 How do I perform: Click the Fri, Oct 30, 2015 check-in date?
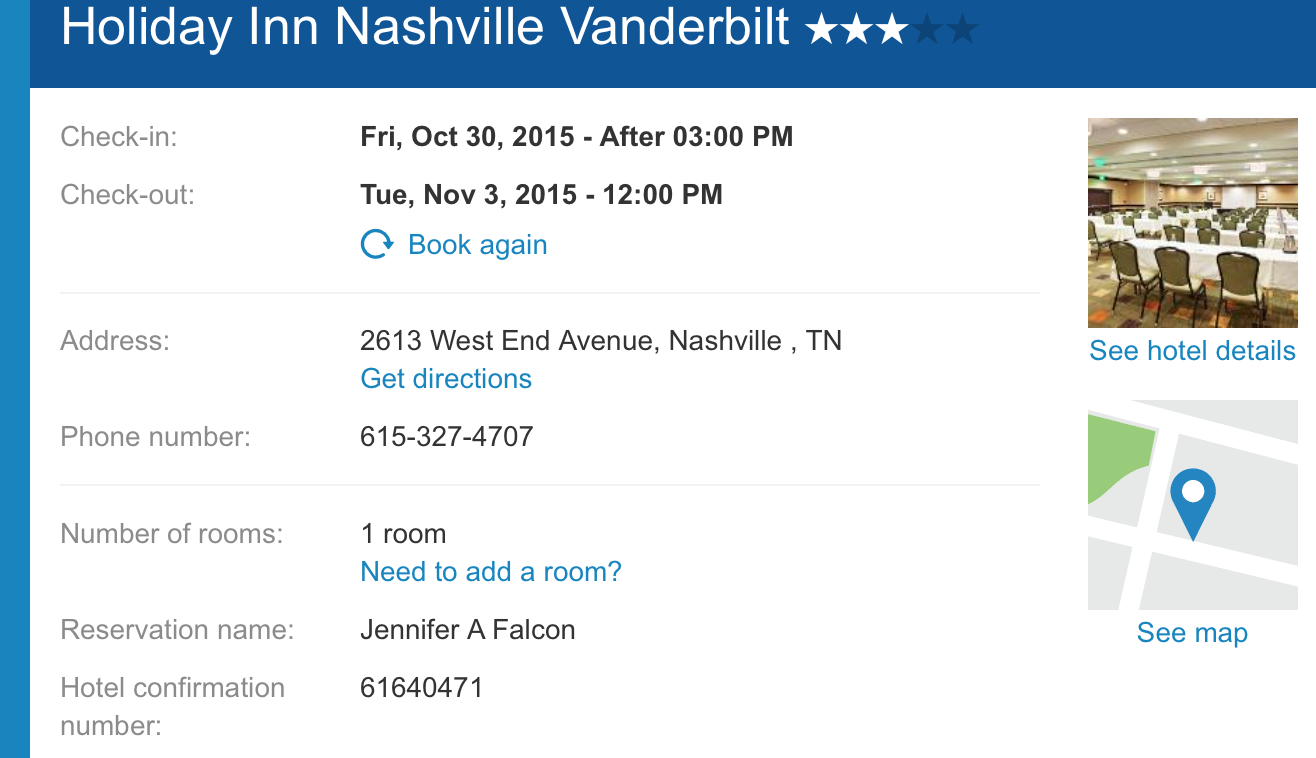tap(468, 137)
